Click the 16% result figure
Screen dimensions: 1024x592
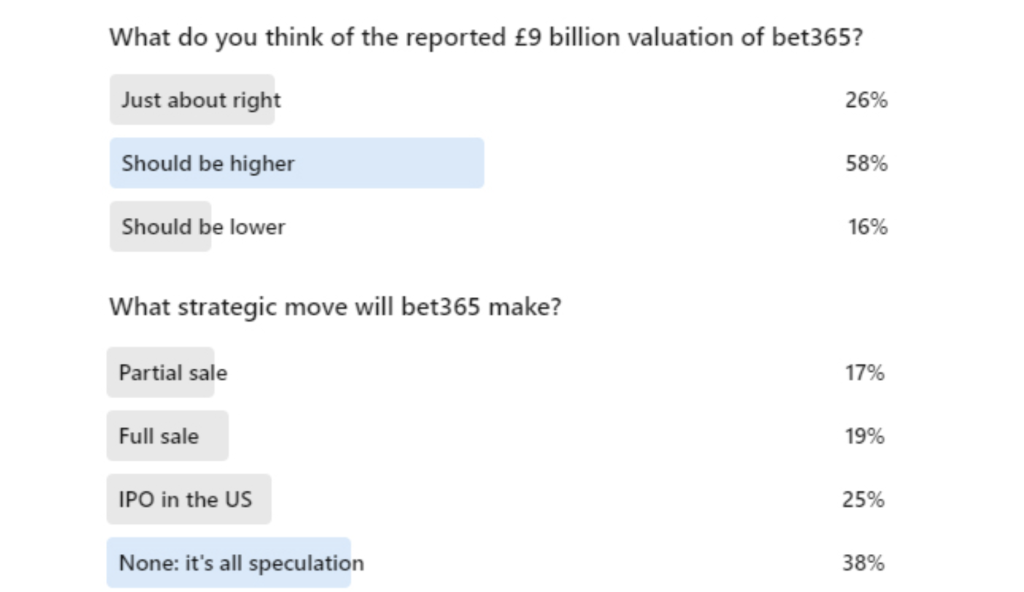(x=867, y=227)
